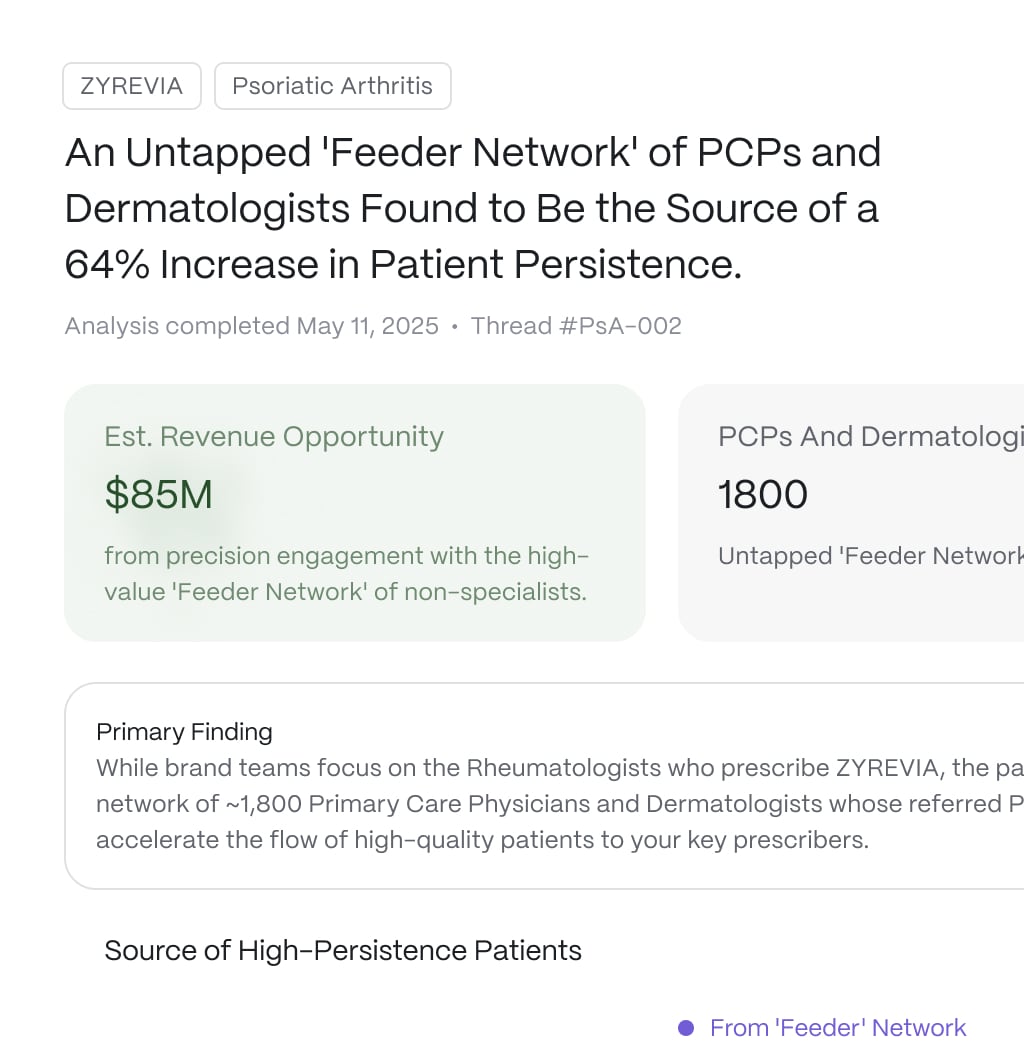Viewport: 1024px width, 1056px height.
Task: Select the ZYREVIA brand tag
Action: coord(132,86)
